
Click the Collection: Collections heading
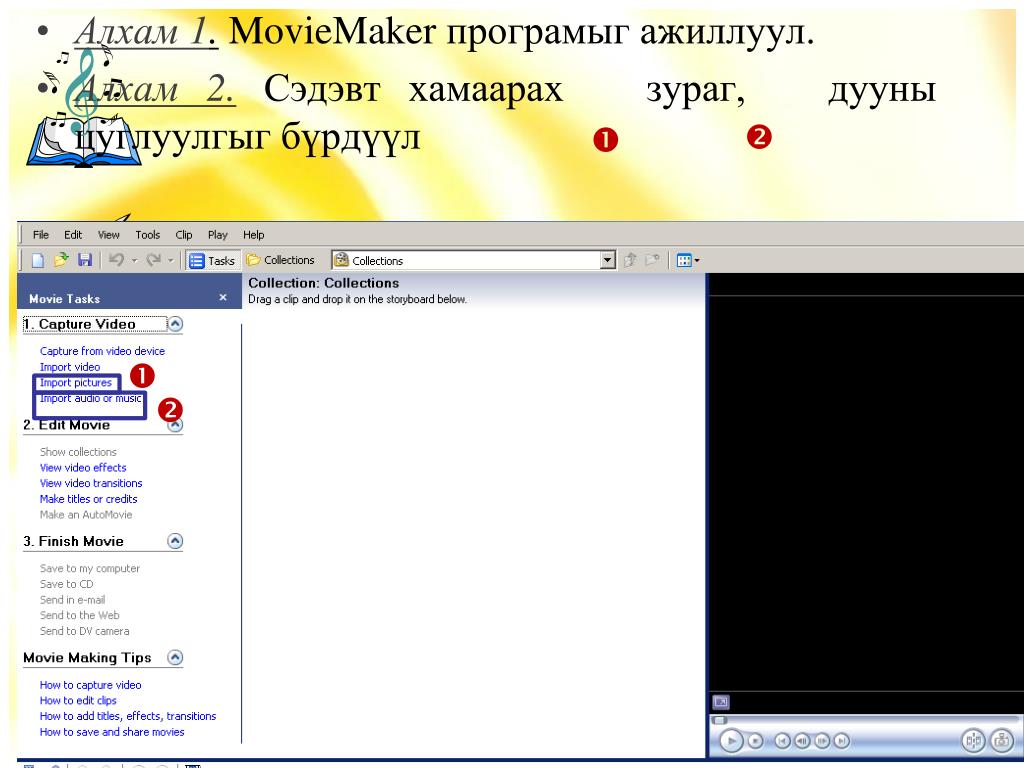point(324,283)
